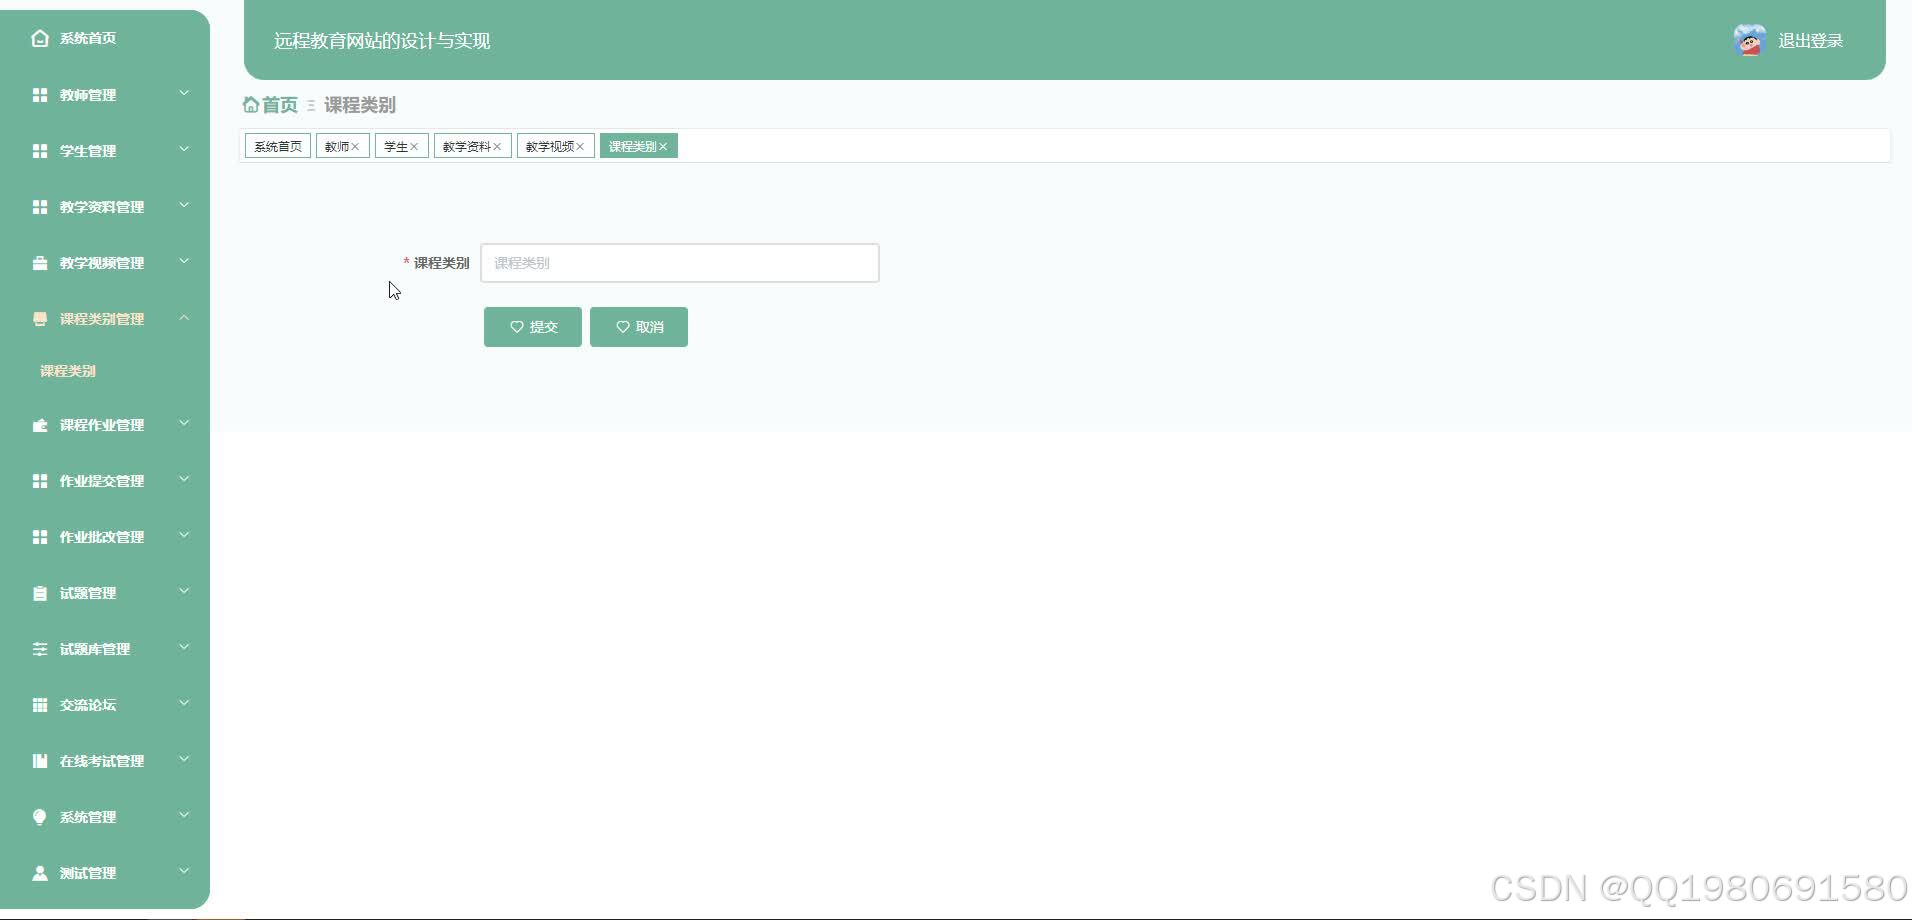
Task: Expand the 教学视频管理 menu chevron
Action: point(184,261)
